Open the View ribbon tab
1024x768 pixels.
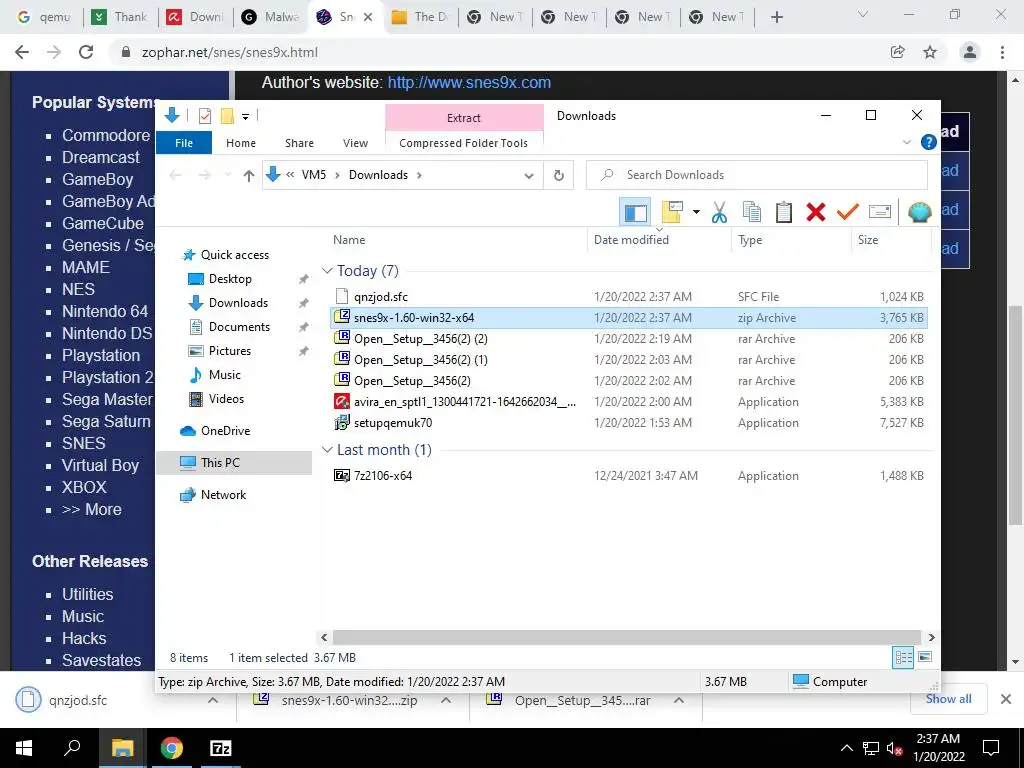355,143
